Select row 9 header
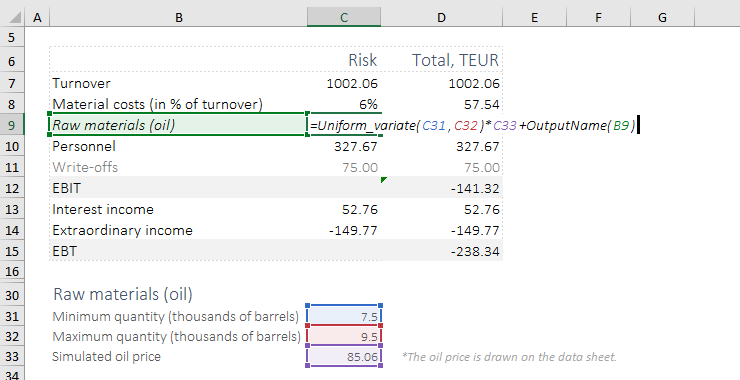 pyautogui.click(x=12, y=125)
